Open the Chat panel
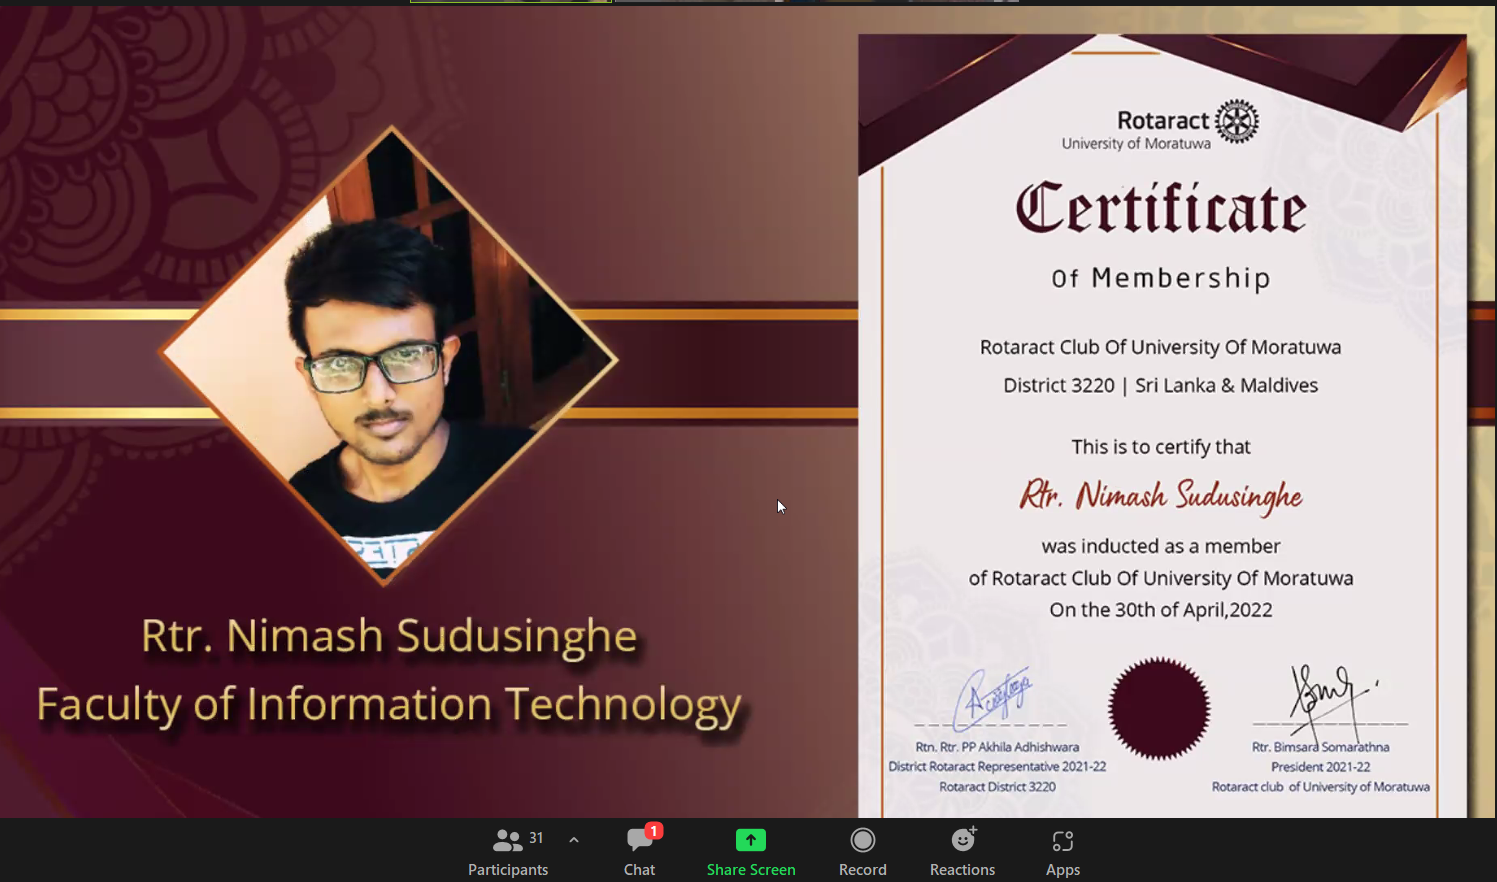This screenshot has width=1497, height=882. tap(640, 852)
